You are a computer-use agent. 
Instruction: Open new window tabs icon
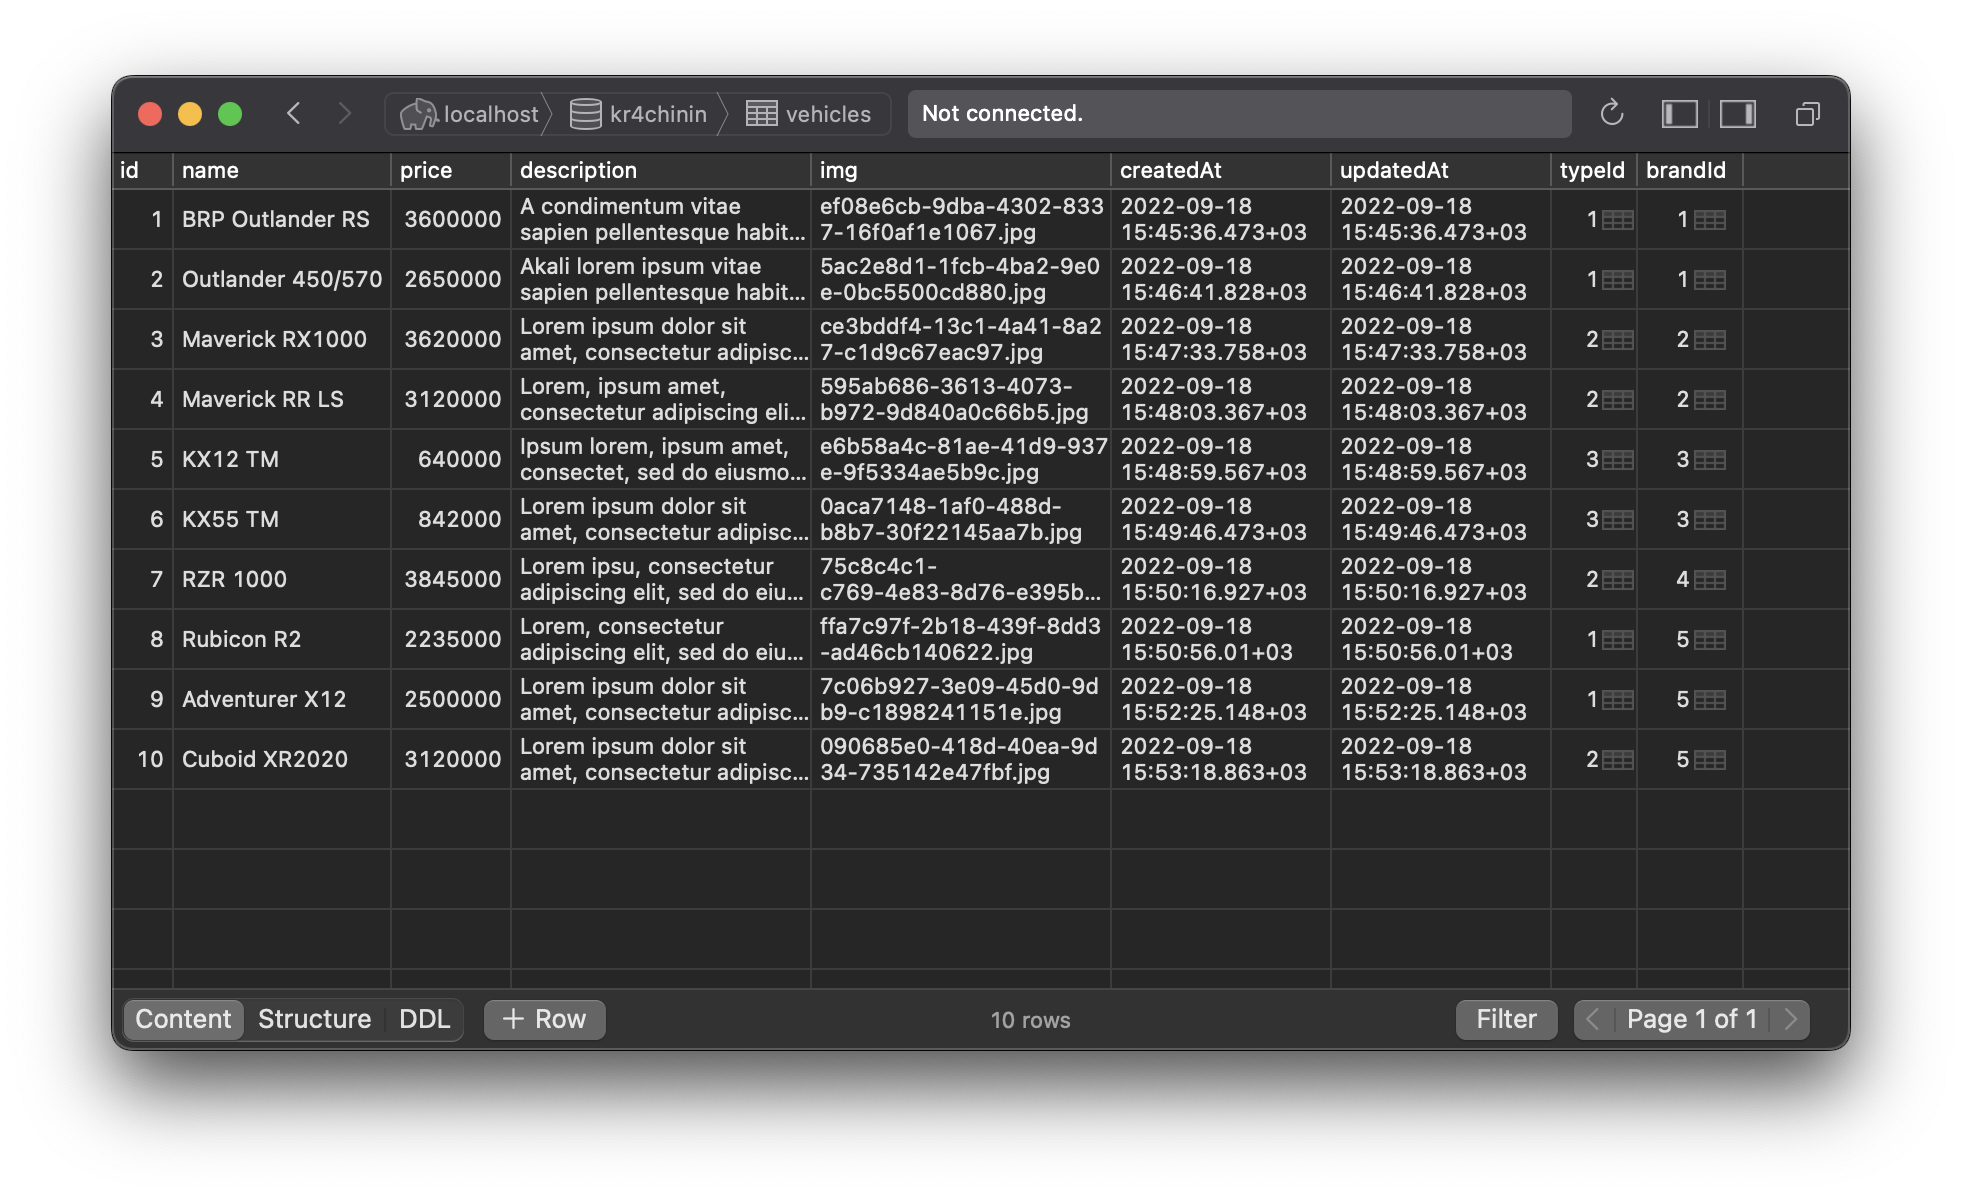tap(1807, 114)
